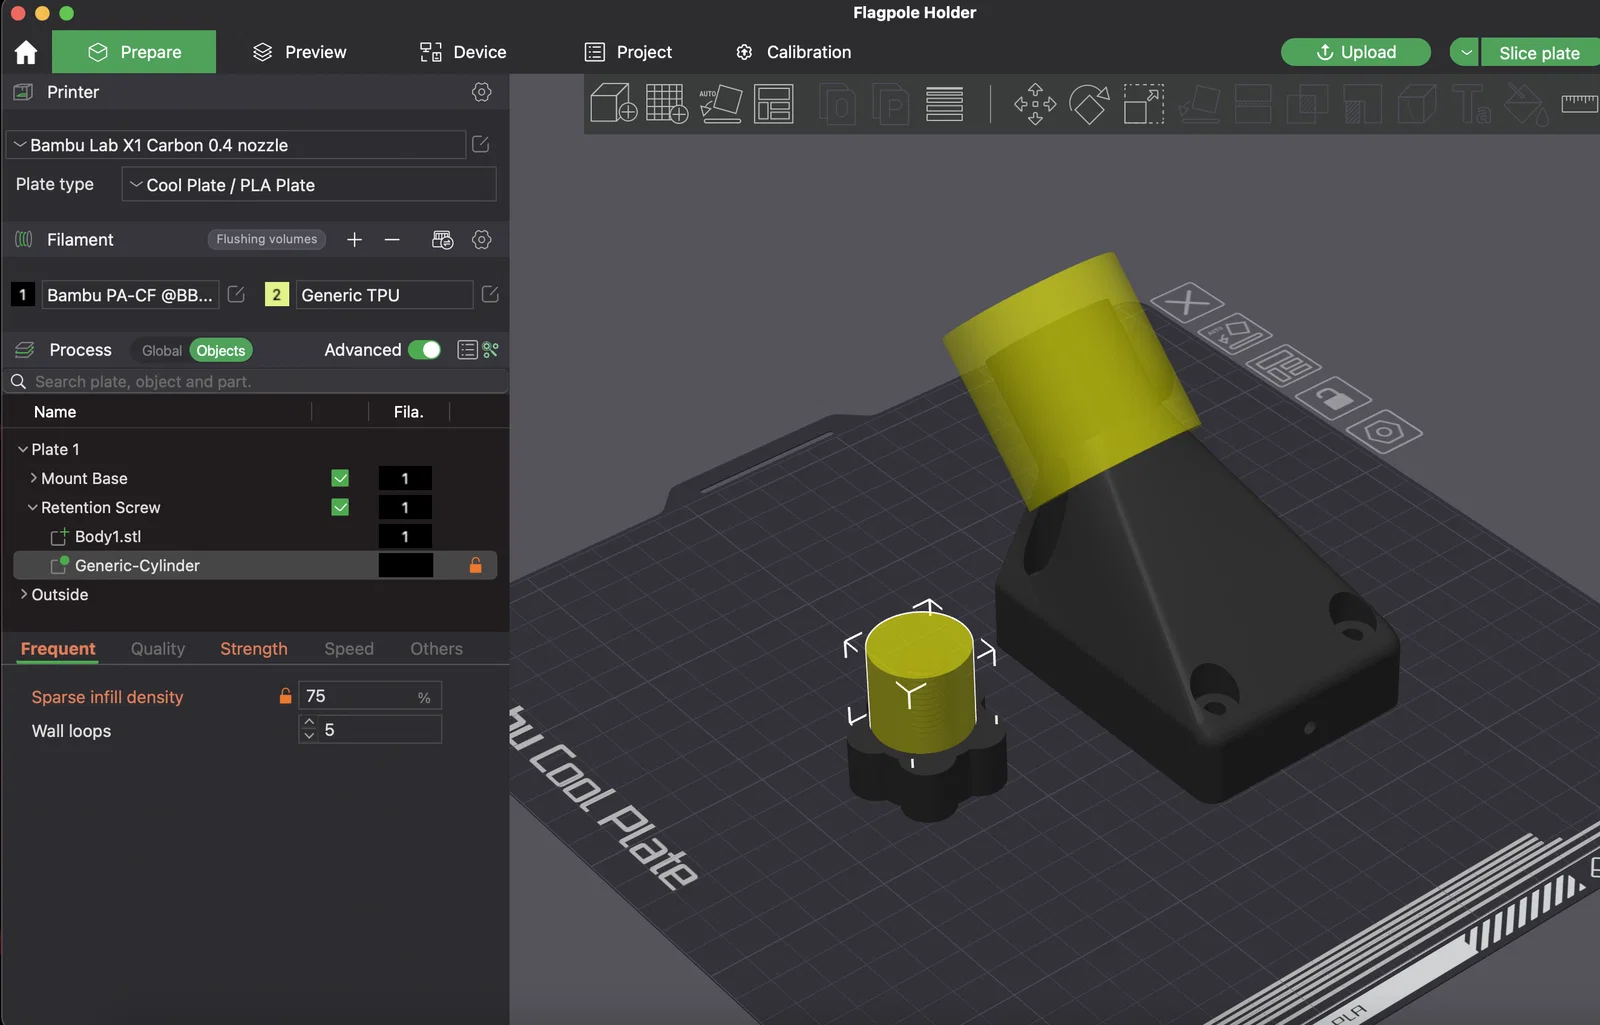Switch process scope to Global

161,351
